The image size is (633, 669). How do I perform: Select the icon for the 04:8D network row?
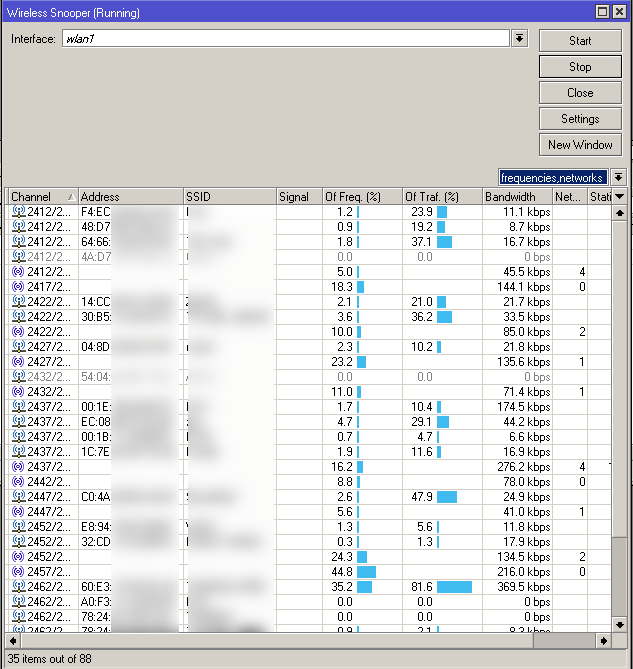click(18, 347)
